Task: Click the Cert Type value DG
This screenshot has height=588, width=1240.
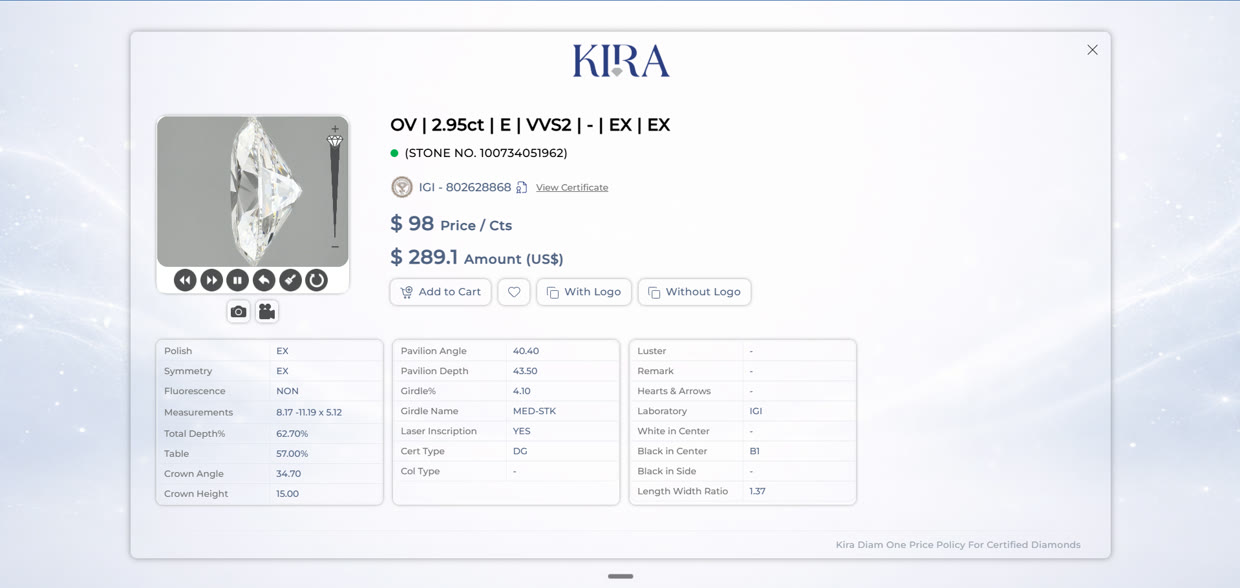Action: pos(520,451)
